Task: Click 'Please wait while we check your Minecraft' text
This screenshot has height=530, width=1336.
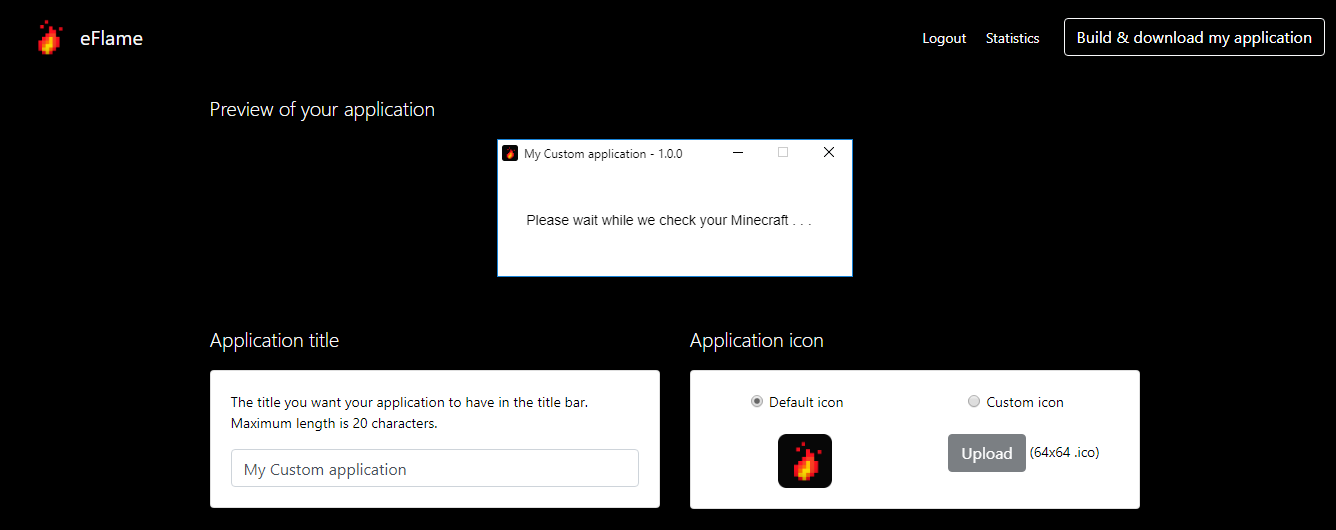Action: [669, 220]
